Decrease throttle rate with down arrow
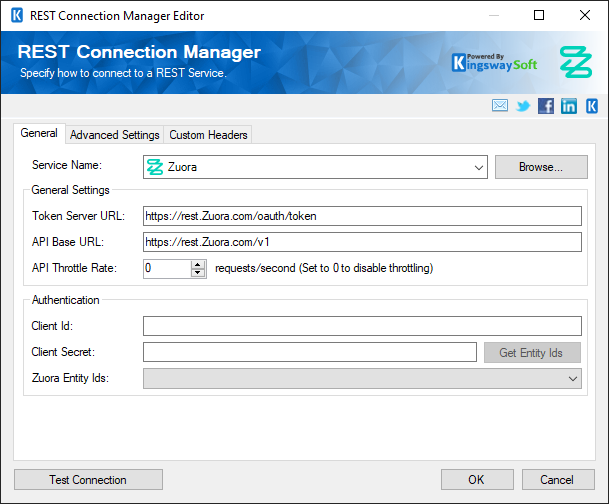Viewport: 609px width, 504px height. click(198, 273)
